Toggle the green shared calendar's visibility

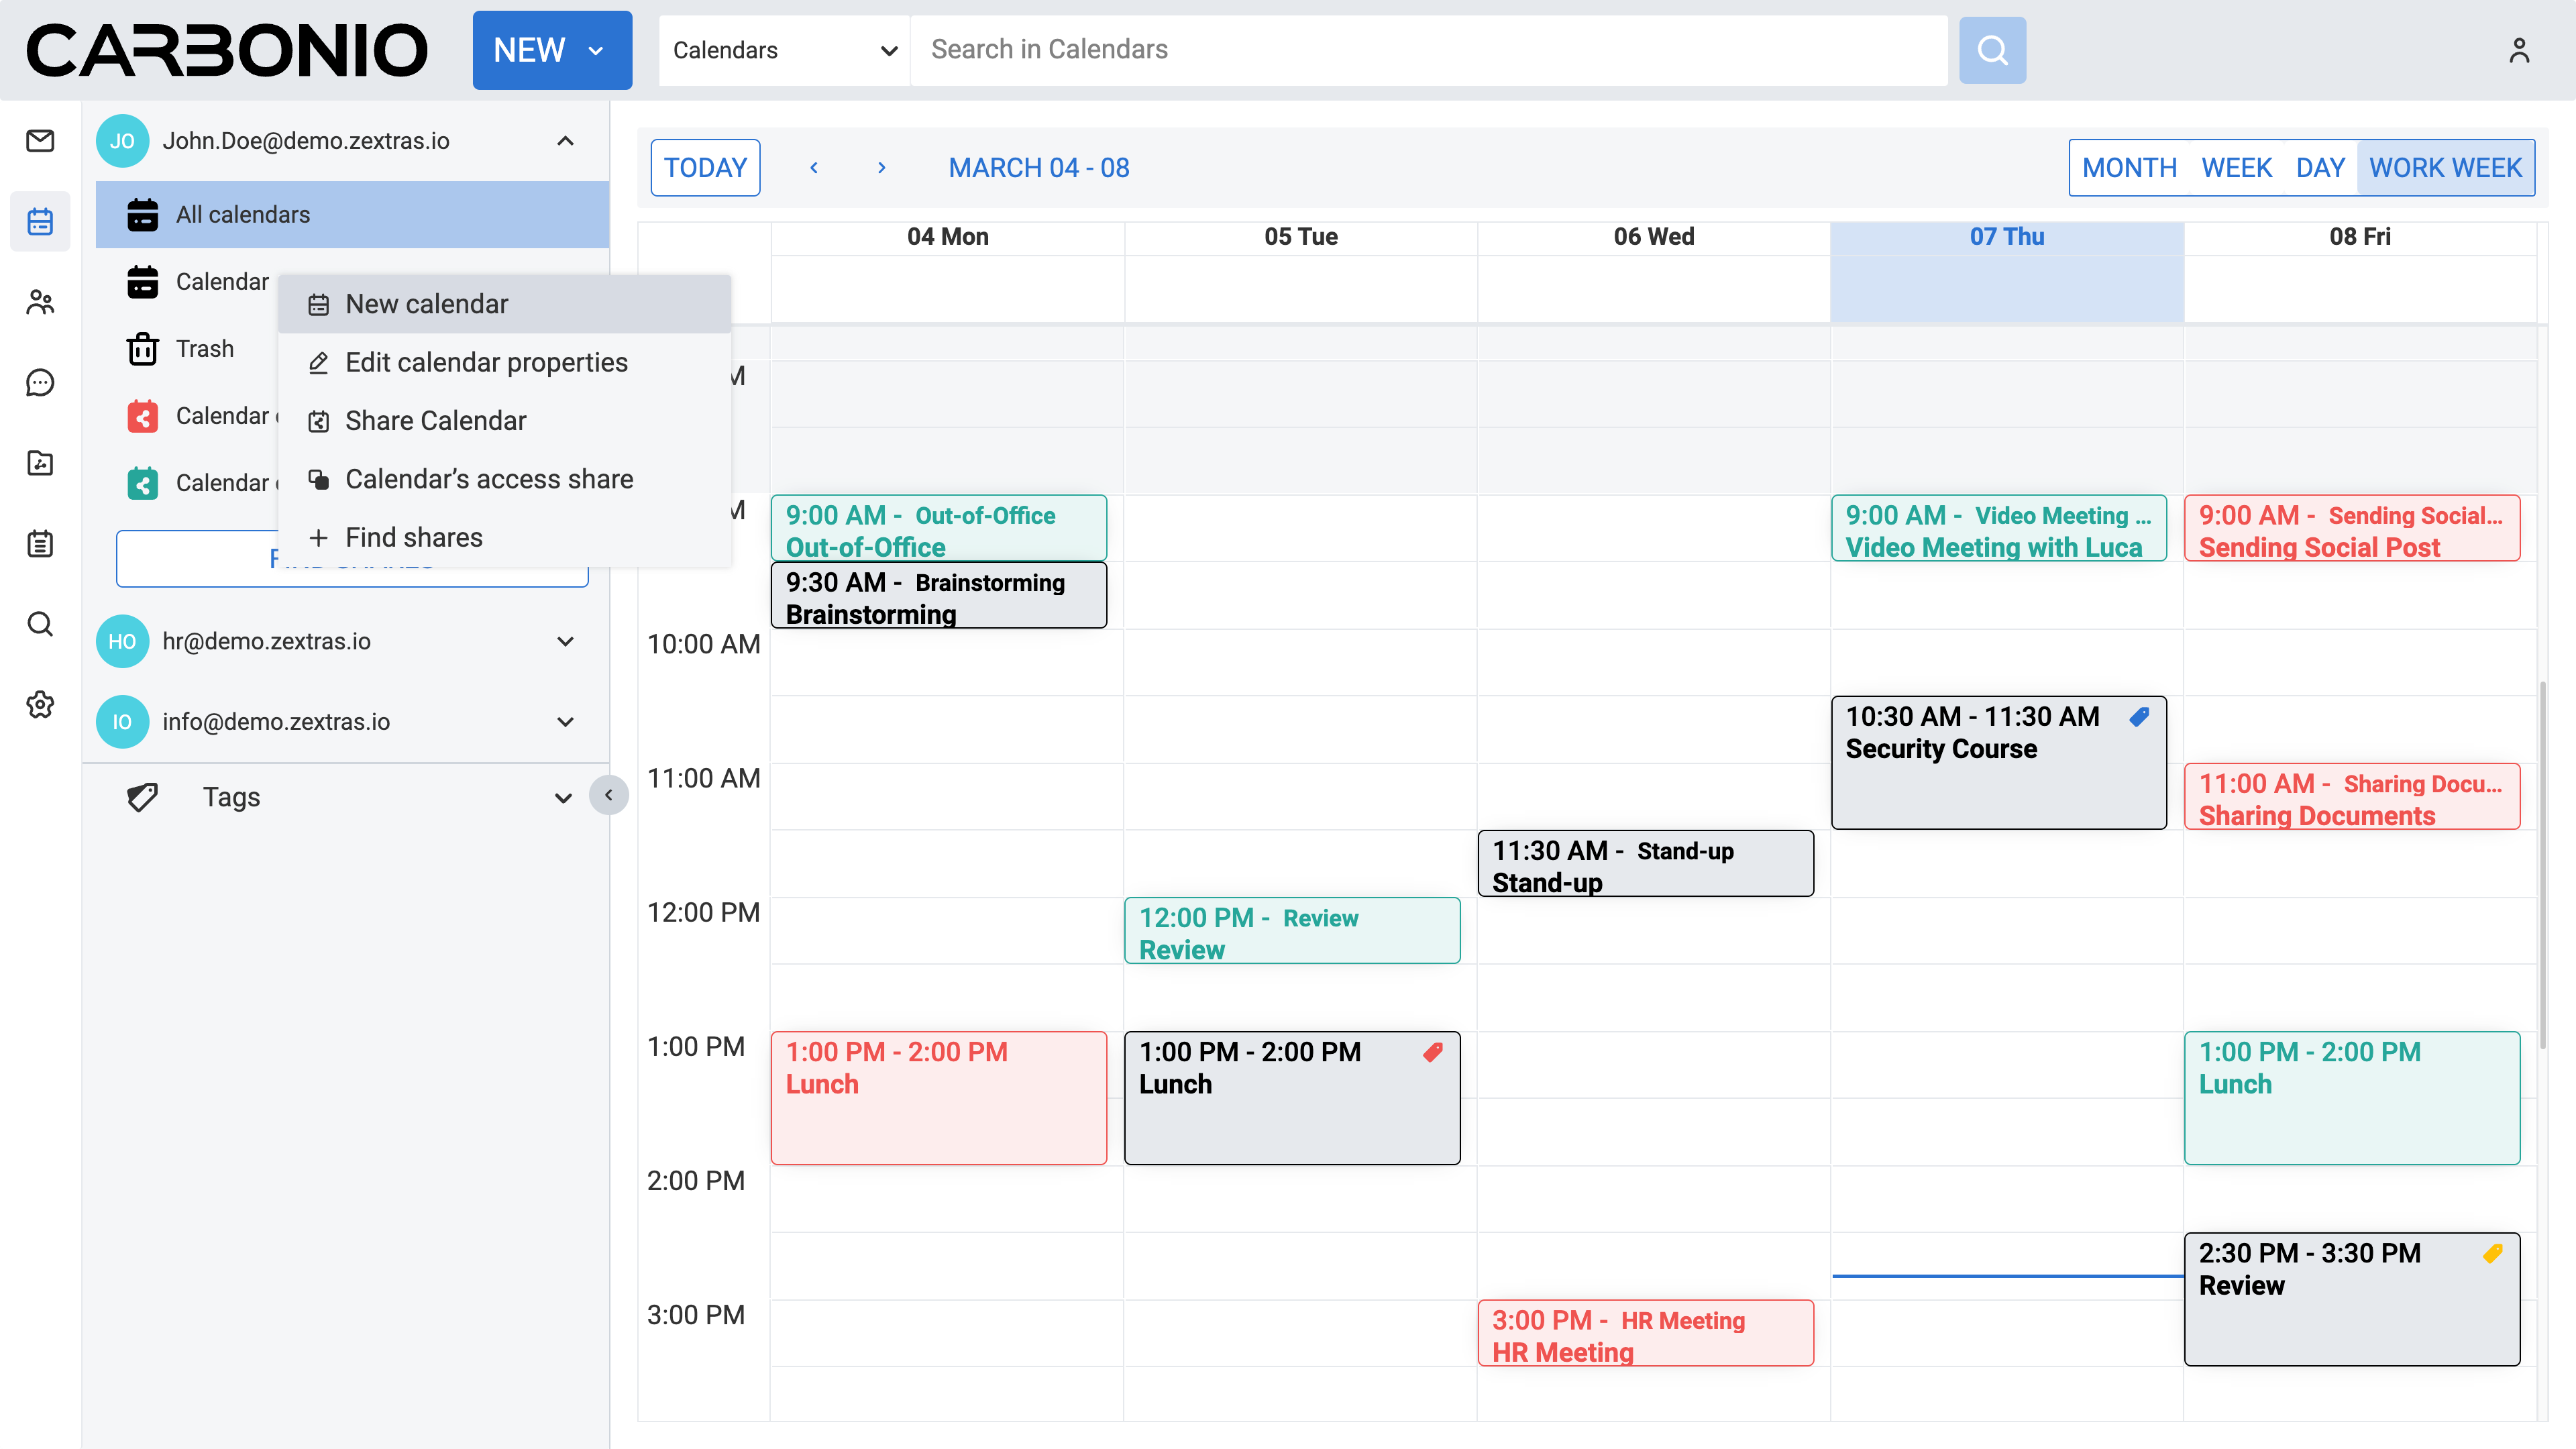coord(142,483)
